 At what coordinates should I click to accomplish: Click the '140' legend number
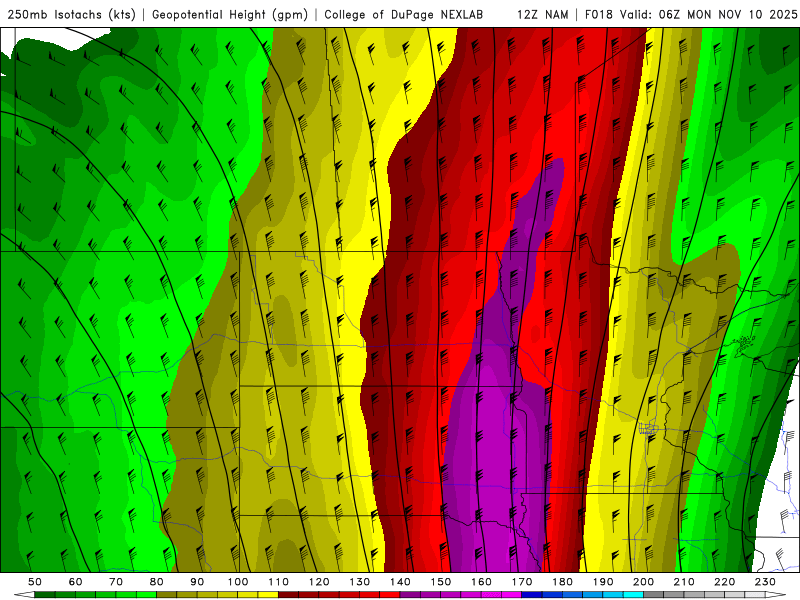click(x=400, y=582)
